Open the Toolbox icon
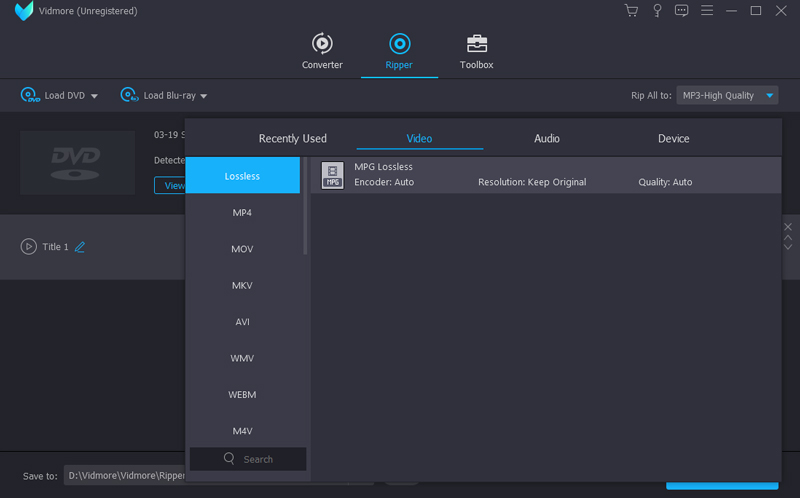The height and width of the screenshot is (498, 800). [477, 44]
